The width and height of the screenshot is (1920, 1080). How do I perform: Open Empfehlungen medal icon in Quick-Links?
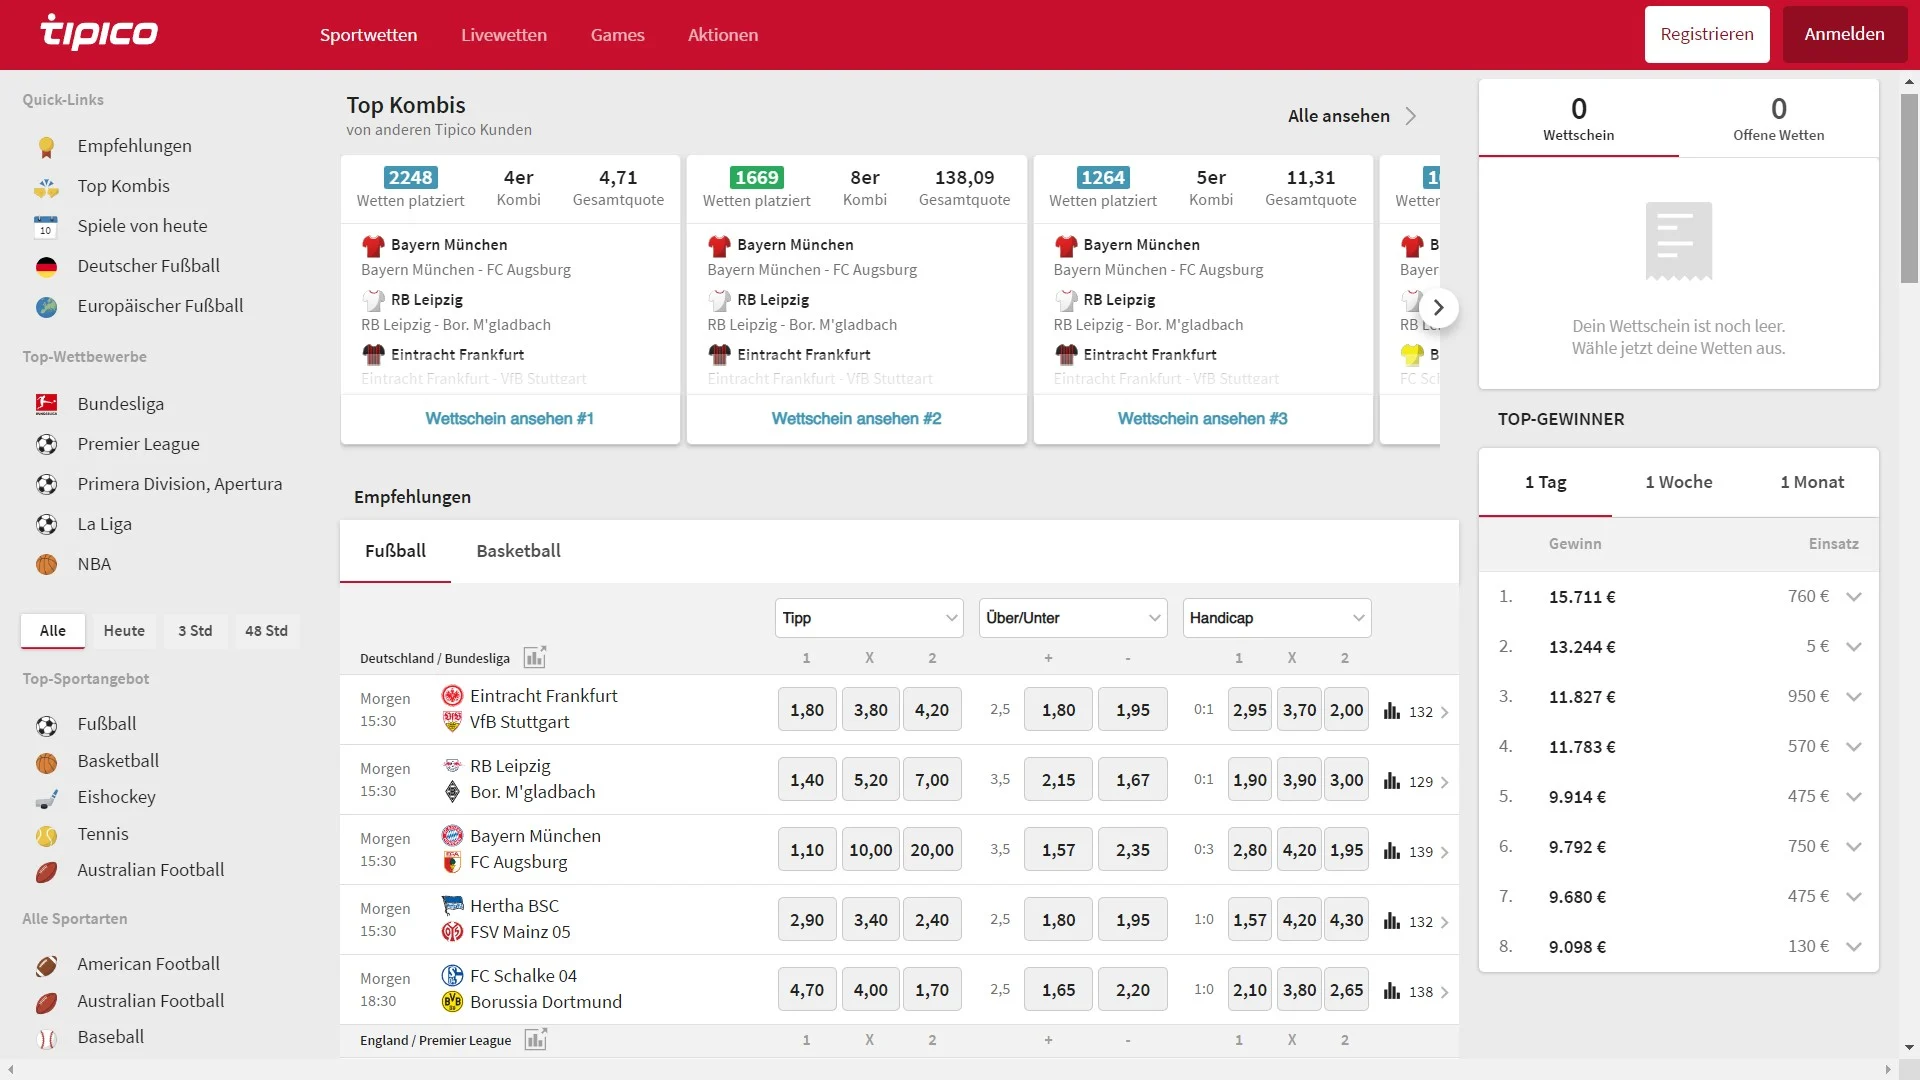coord(46,147)
